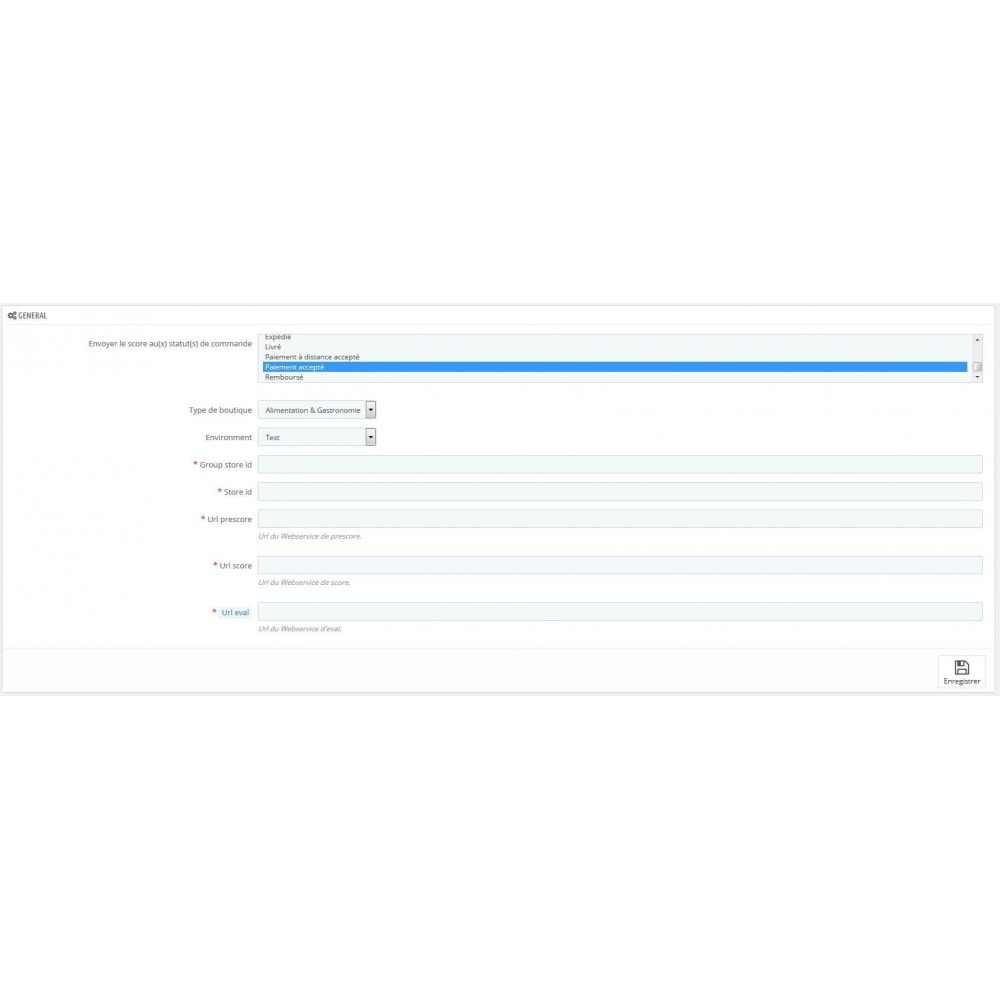Select 'Paiement accepté' highlighted status
This screenshot has height=1000, width=1000.
[615, 367]
